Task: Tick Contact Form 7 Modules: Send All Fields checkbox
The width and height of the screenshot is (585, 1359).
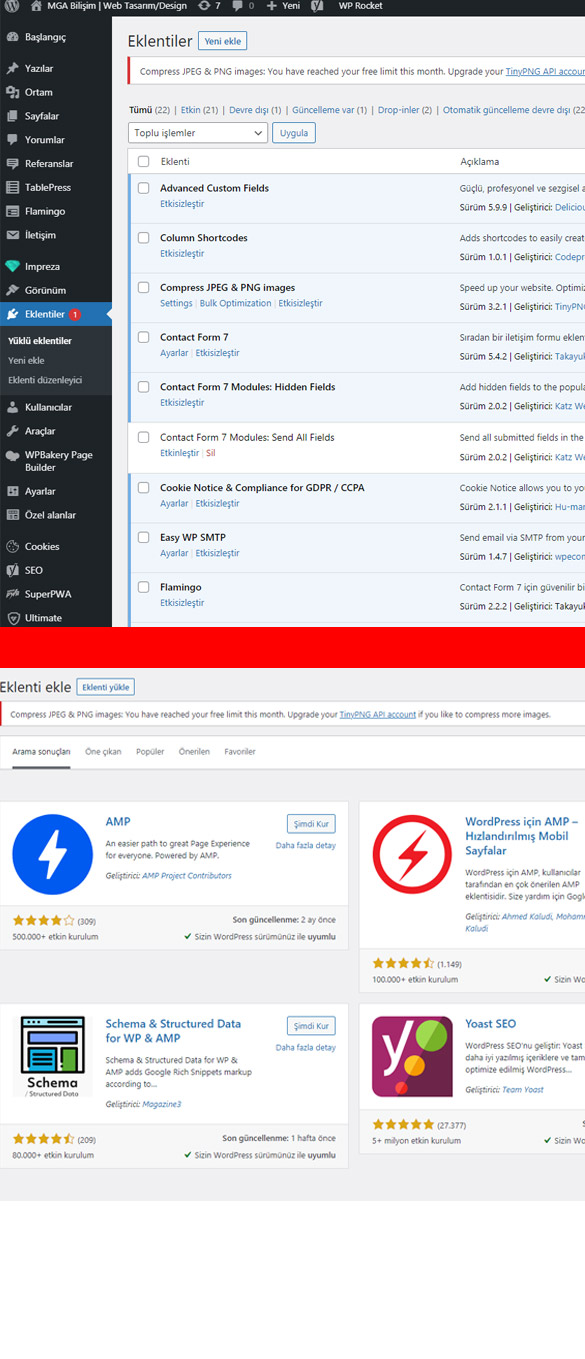Action: (143, 437)
